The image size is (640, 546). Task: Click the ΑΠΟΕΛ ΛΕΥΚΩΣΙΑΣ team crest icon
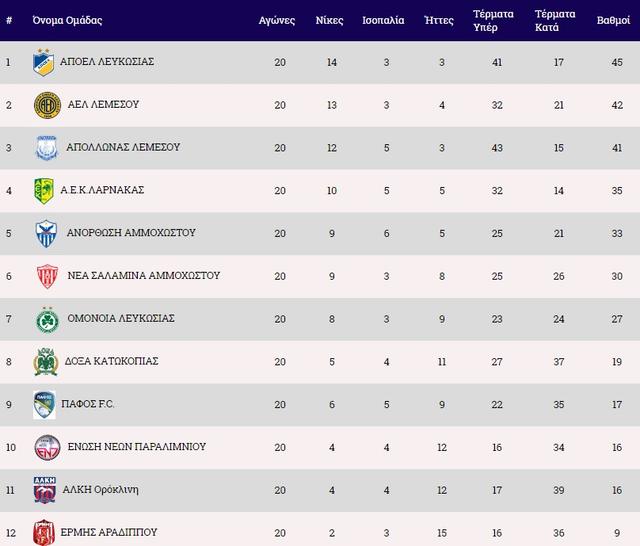(43, 62)
